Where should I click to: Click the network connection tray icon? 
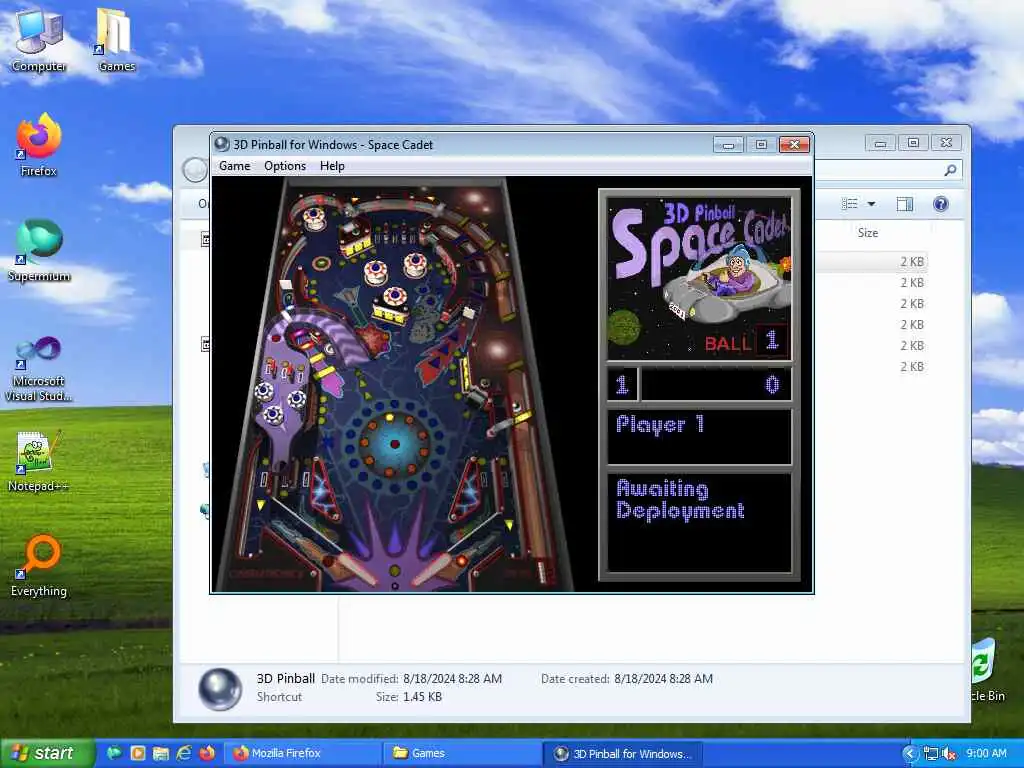tap(931, 754)
